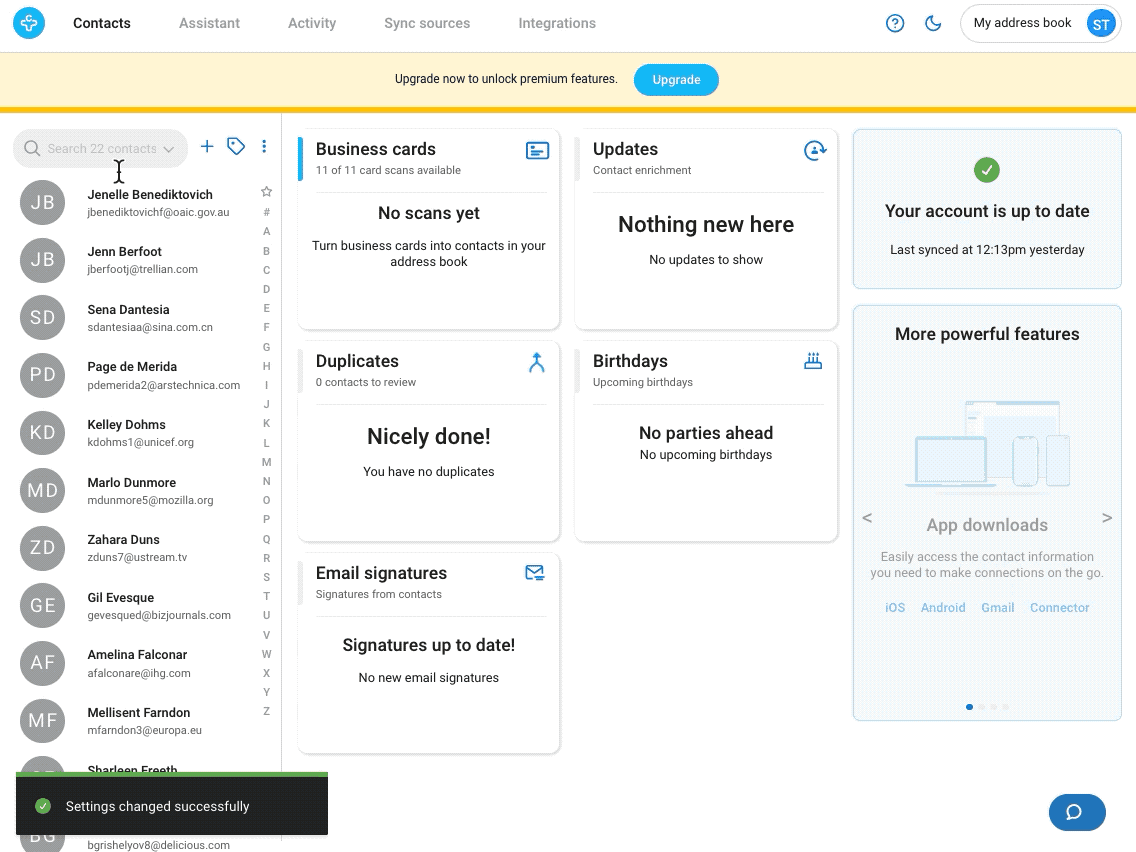
Task: Click the GE avatar of Gil Evesque
Action: tap(42, 606)
